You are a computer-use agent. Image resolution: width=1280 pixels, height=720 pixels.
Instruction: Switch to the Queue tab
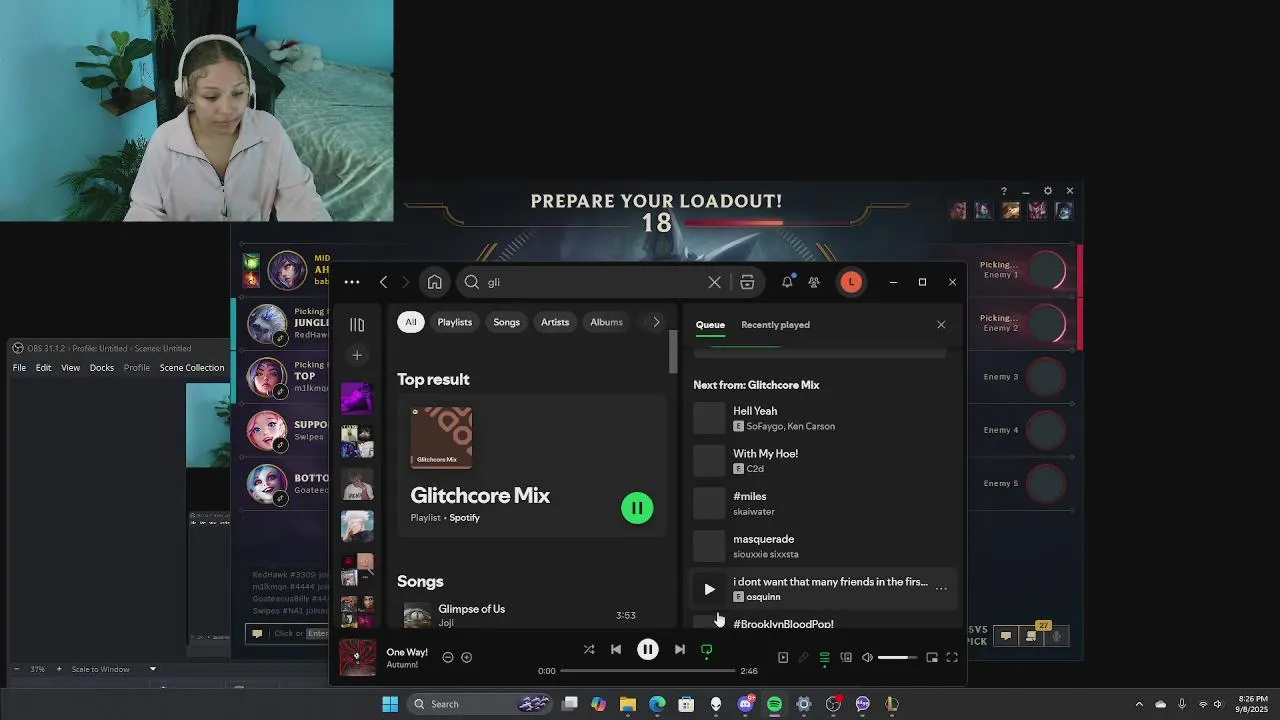click(710, 325)
